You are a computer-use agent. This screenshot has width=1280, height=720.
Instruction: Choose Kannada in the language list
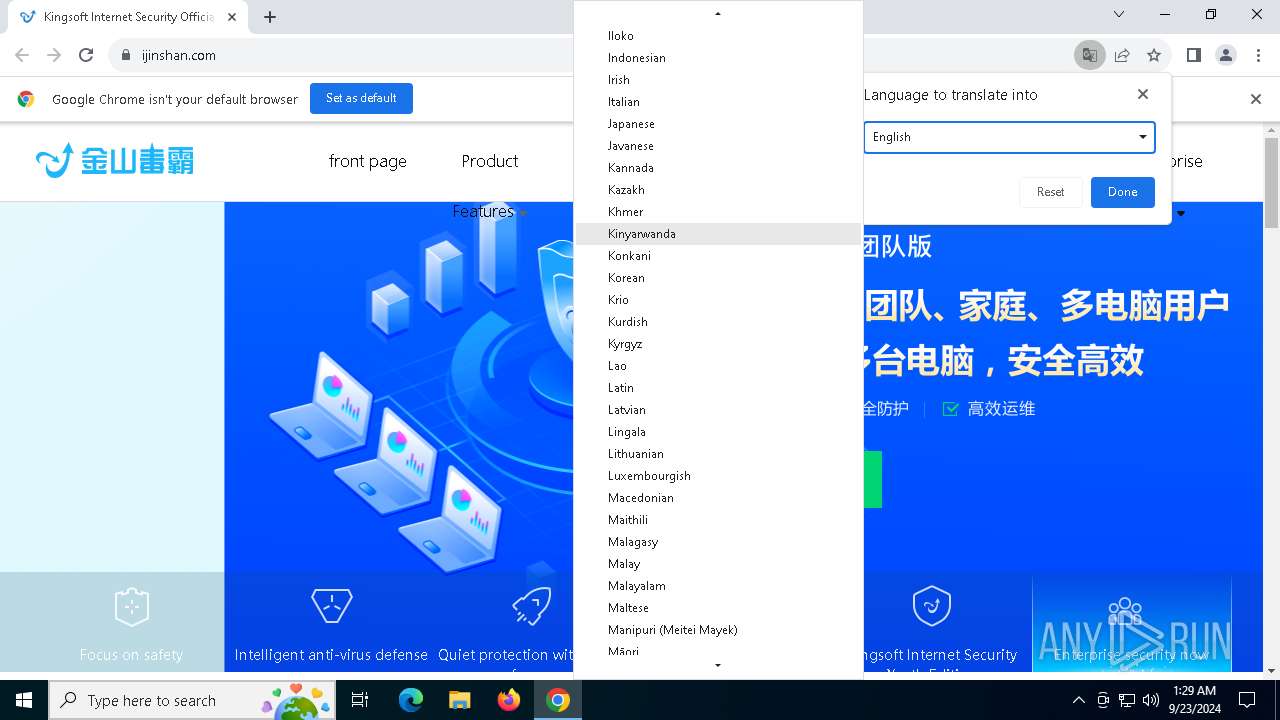[x=718, y=168]
